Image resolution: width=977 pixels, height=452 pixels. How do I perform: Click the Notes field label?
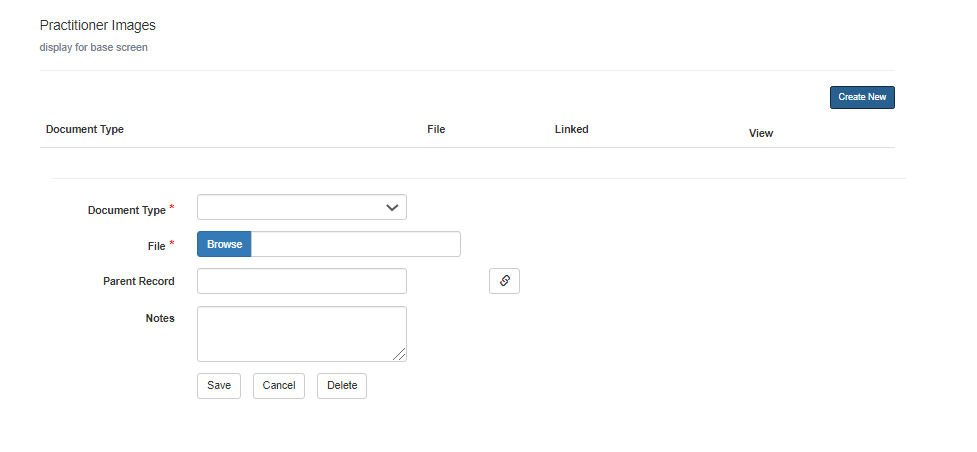tap(160, 318)
